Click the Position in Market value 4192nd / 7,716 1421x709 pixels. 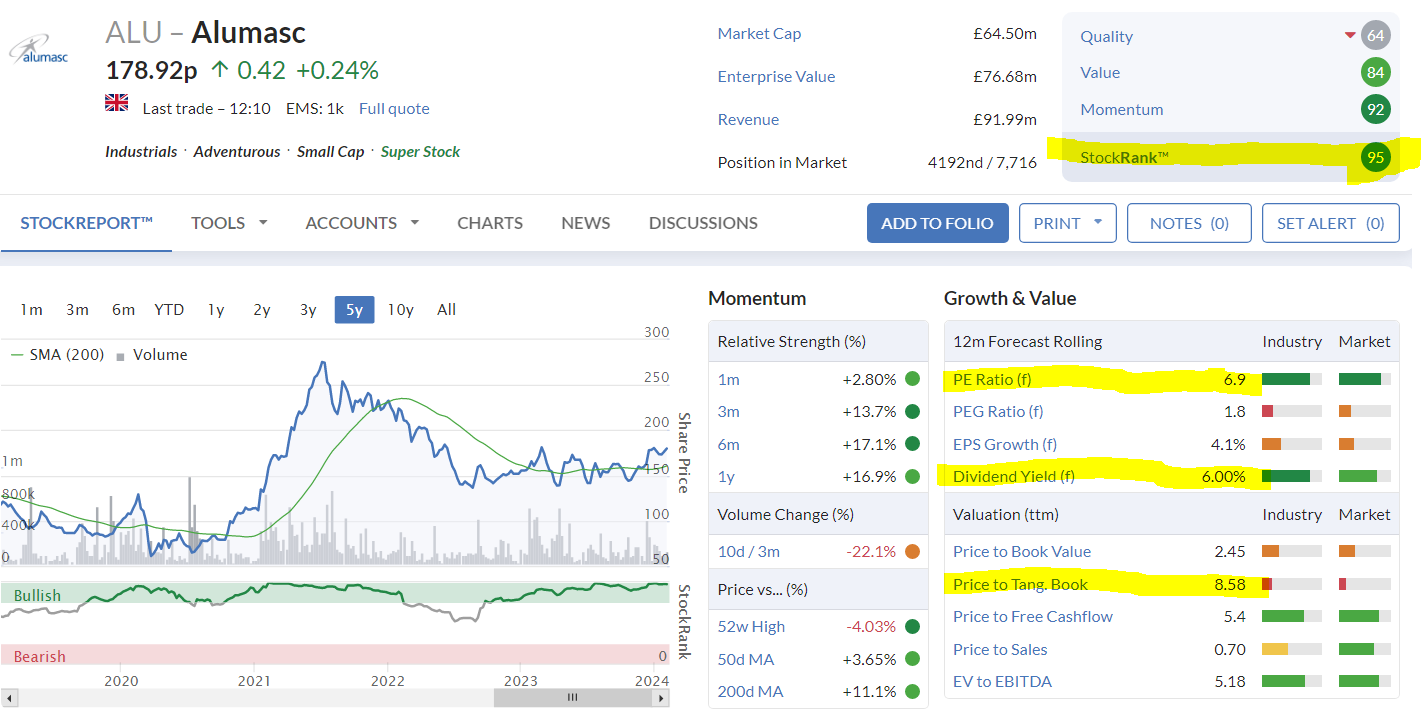point(982,162)
